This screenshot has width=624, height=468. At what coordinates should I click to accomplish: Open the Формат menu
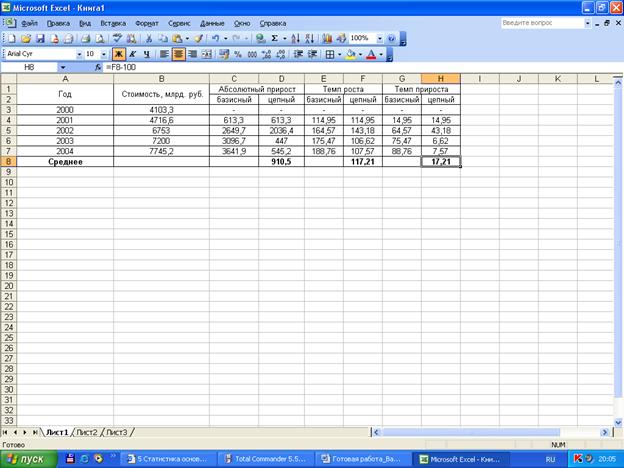point(146,22)
